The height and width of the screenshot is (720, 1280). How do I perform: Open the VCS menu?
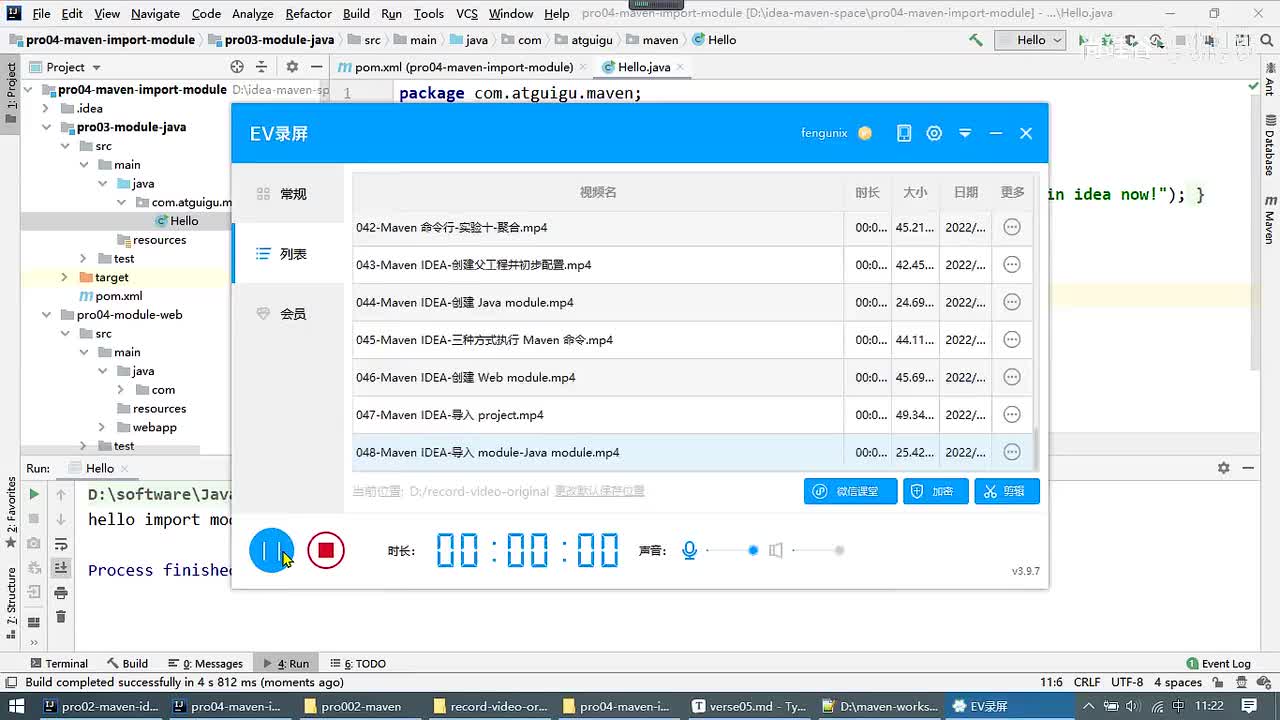(467, 14)
